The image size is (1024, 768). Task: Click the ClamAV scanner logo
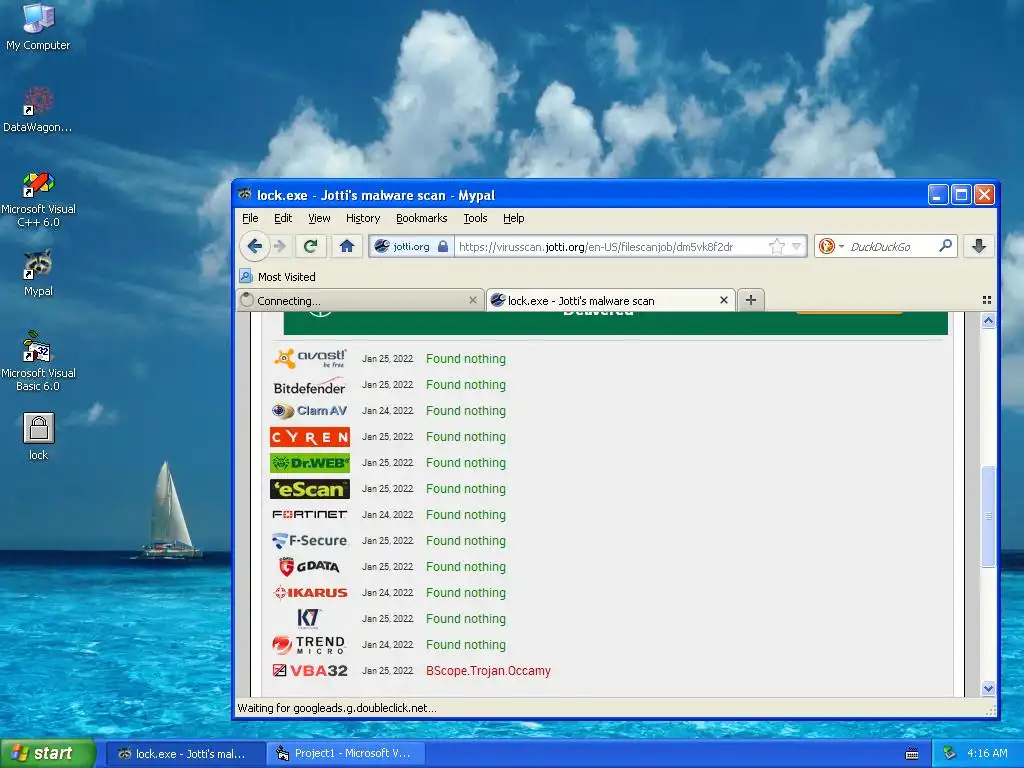(310, 411)
